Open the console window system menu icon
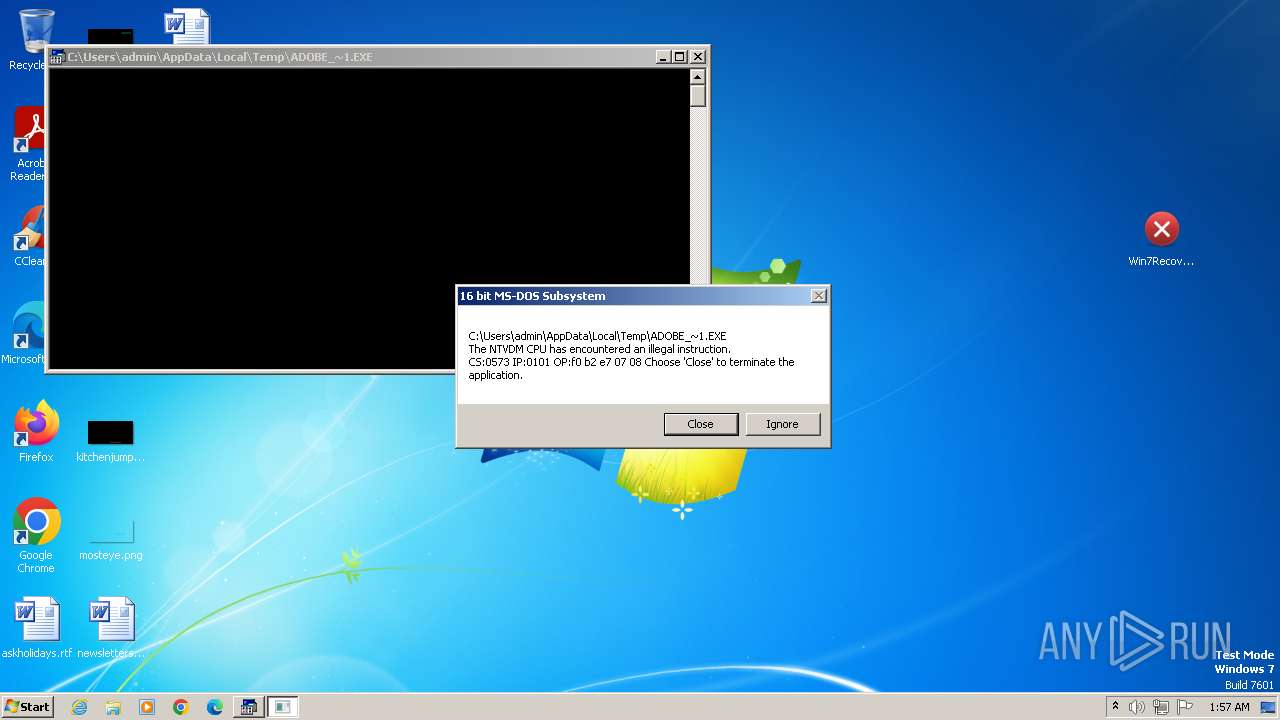1280x720 pixels. point(58,57)
